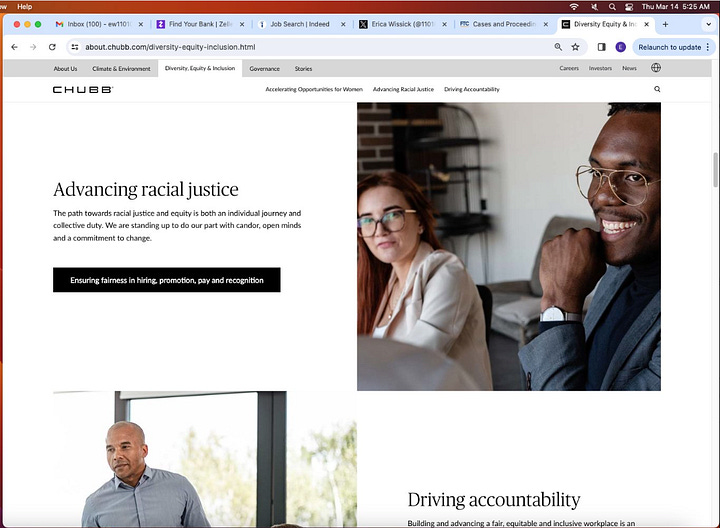Click the address bar URL
Screen dimensions: 720x528
[170, 47]
